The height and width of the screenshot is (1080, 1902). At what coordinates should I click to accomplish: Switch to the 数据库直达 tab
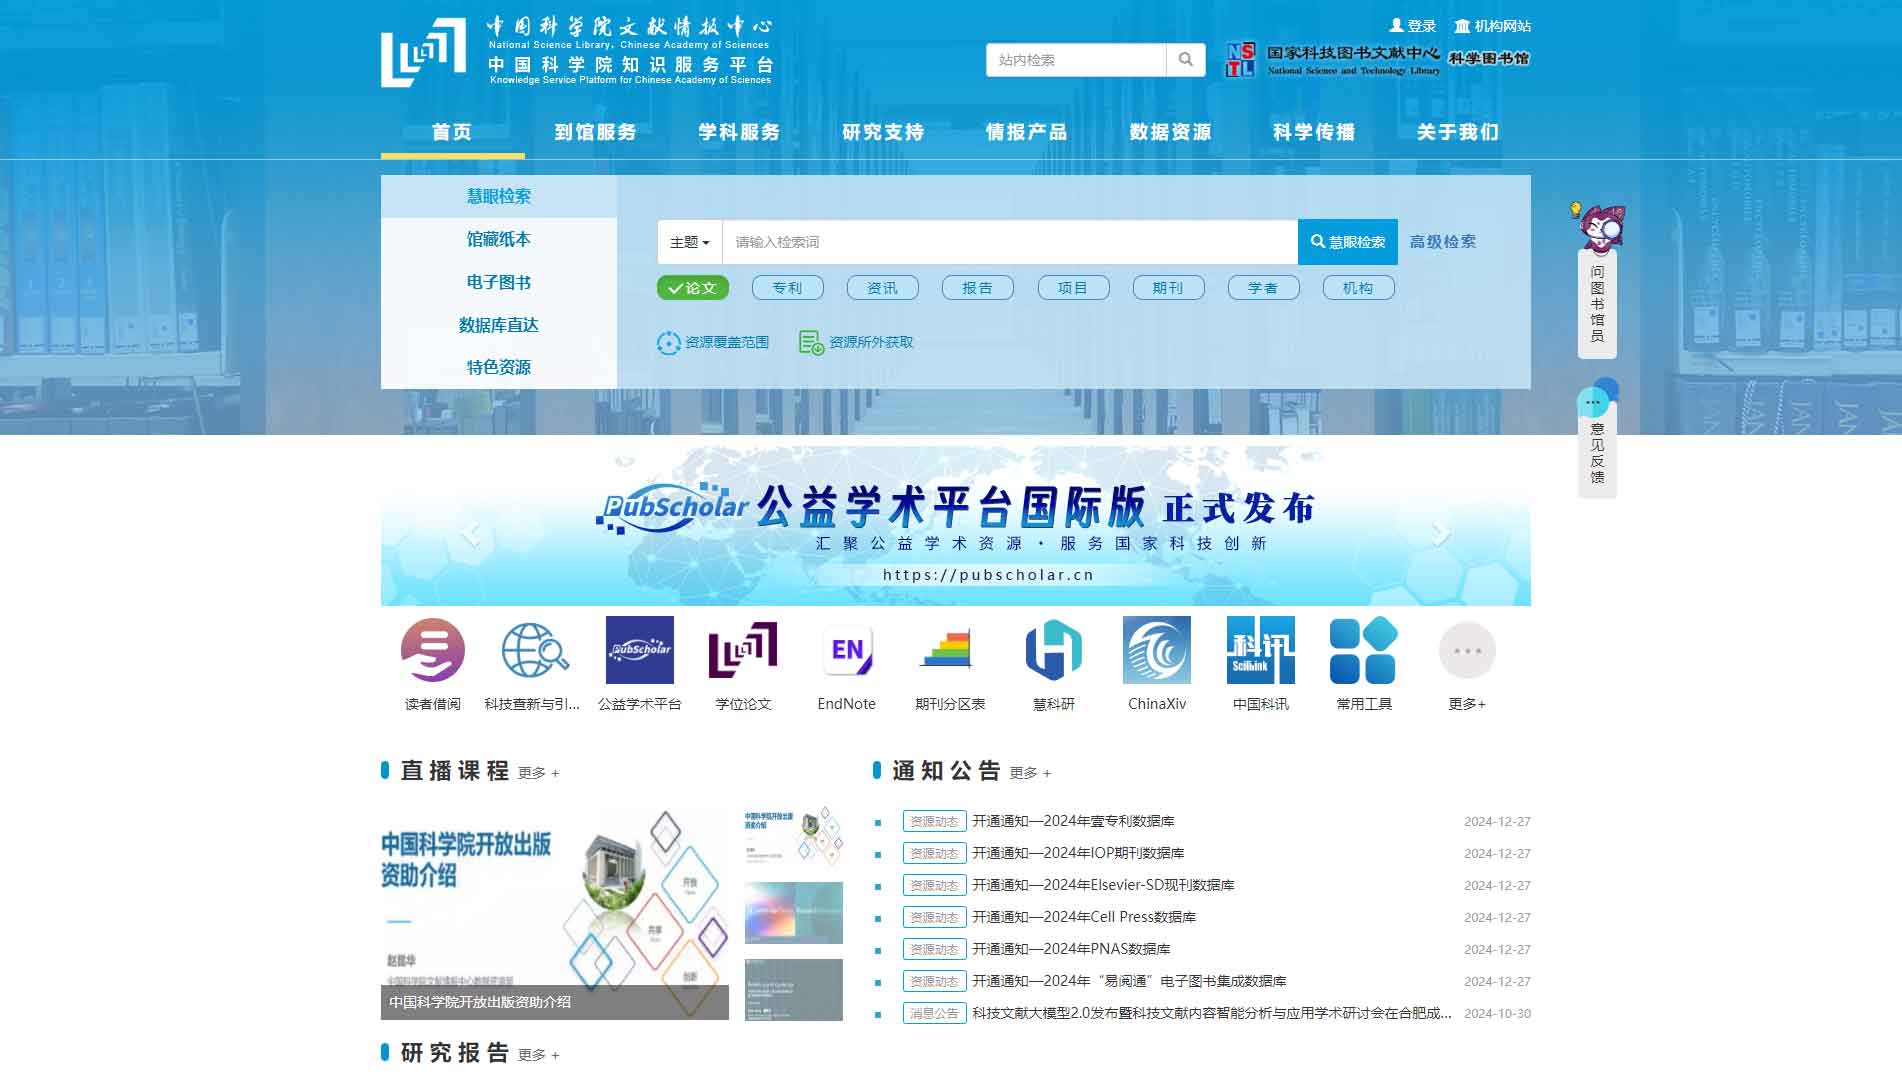click(x=499, y=325)
